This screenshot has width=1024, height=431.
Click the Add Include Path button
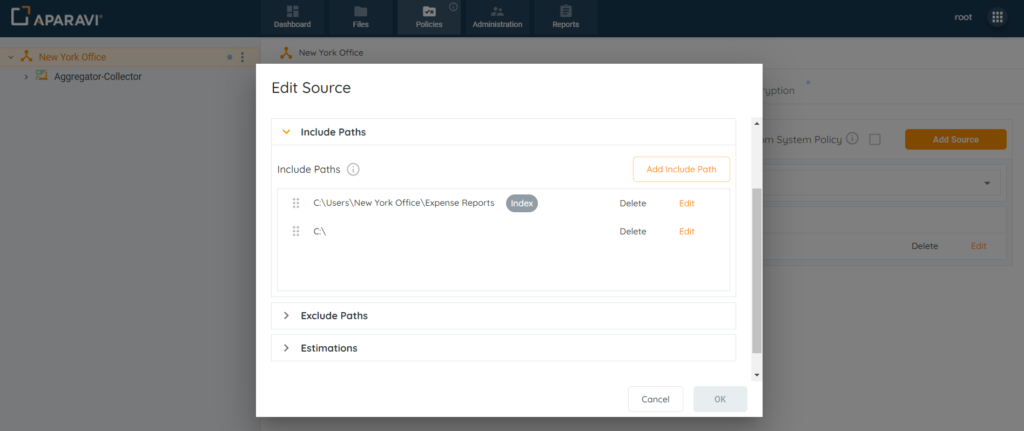(681, 169)
